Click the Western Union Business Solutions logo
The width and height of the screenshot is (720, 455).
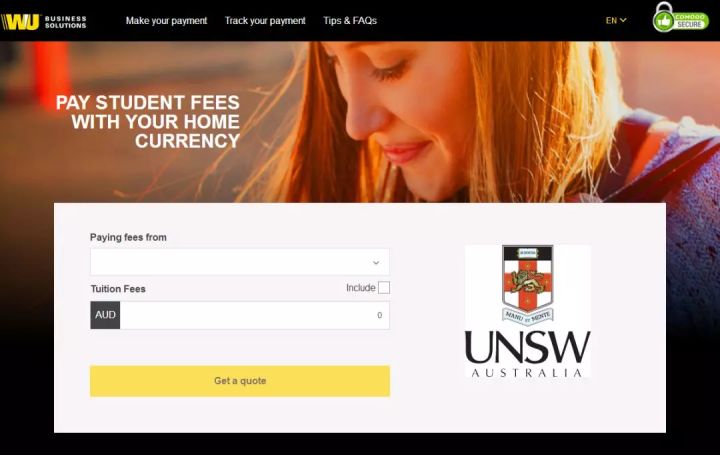pos(44,22)
